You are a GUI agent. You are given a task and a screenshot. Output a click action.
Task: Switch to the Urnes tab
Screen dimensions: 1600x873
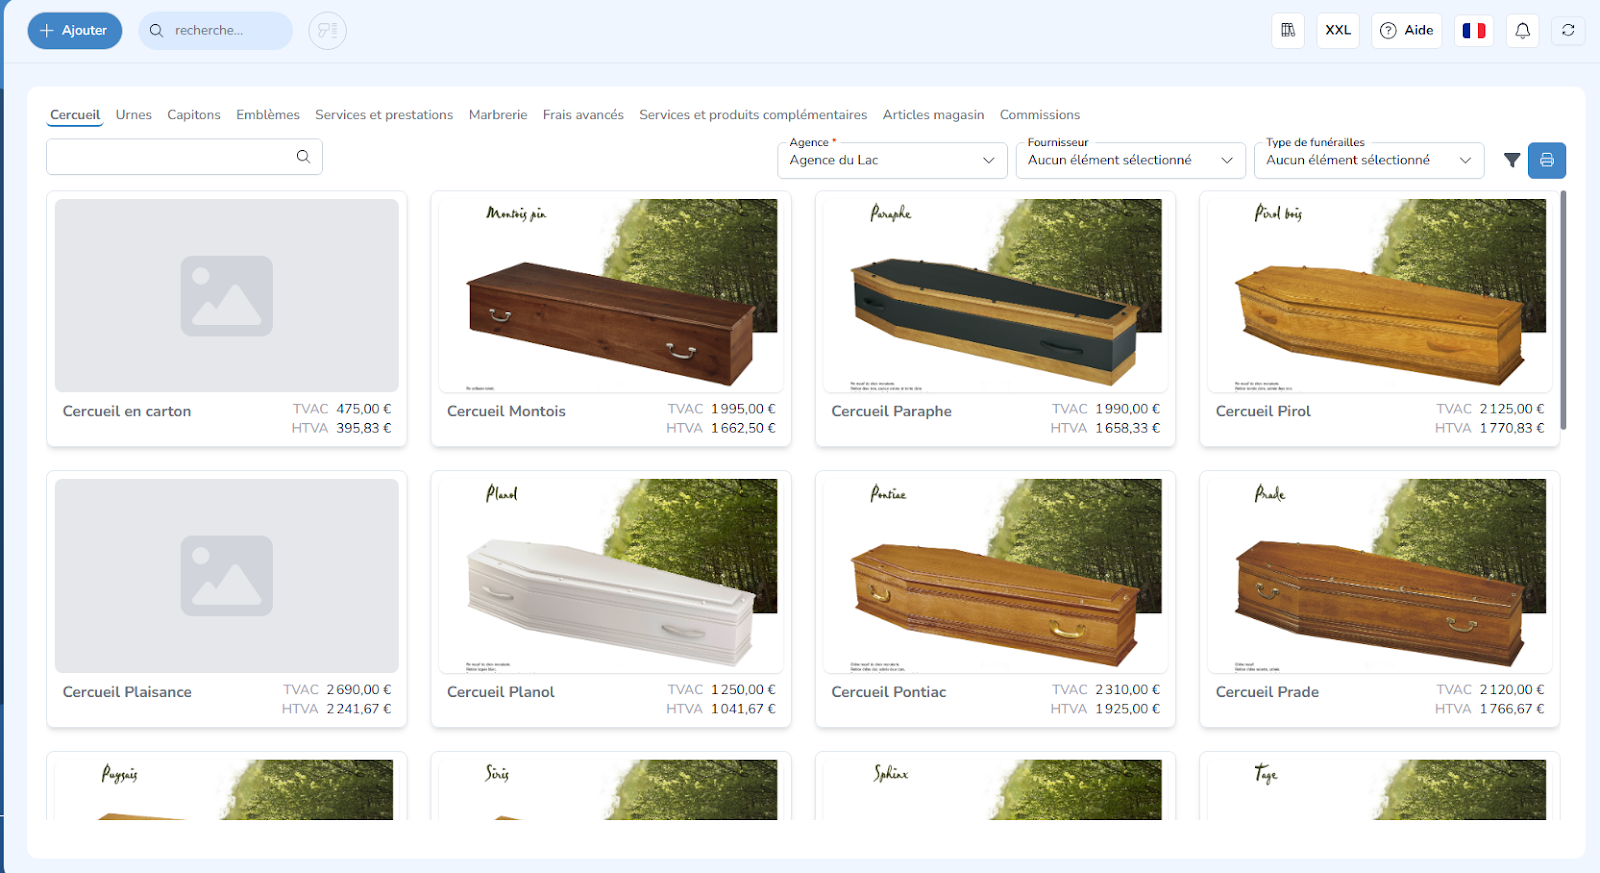[134, 115]
